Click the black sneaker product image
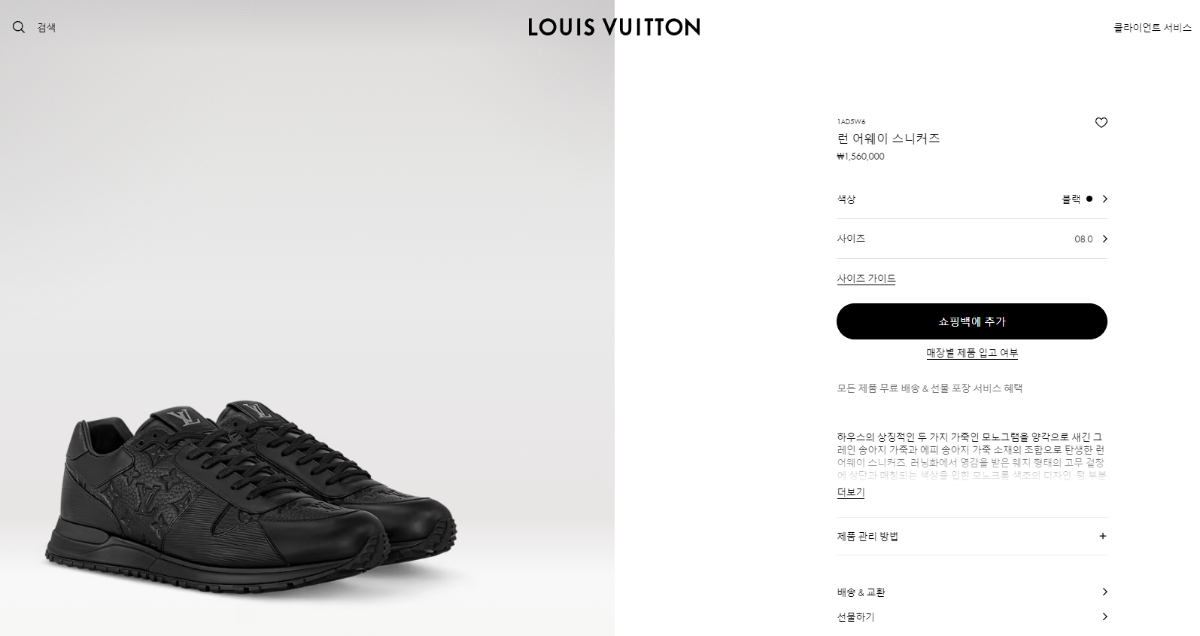The width and height of the screenshot is (1200, 636). click(x=250, y=487)
